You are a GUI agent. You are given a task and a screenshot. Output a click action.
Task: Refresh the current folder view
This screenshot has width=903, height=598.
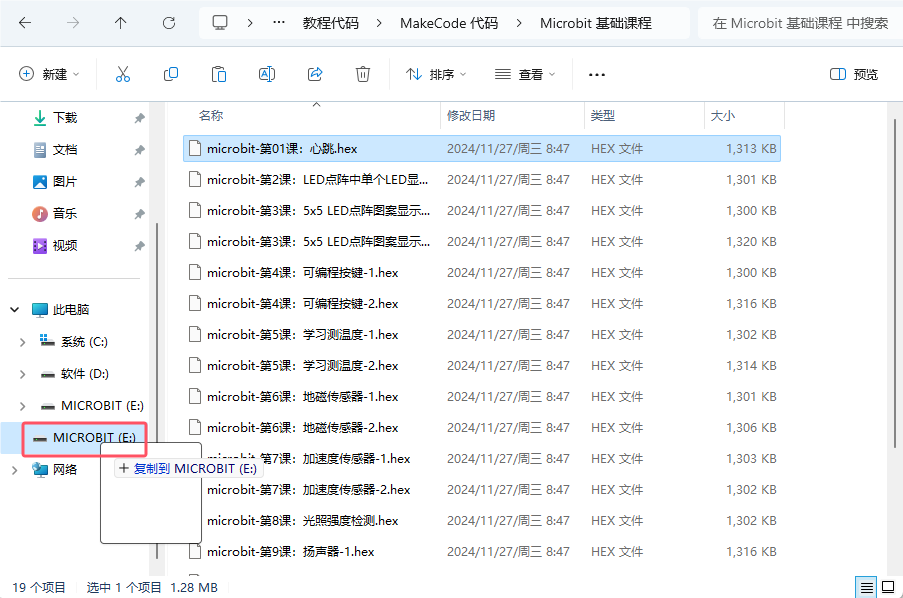point(169,23)
